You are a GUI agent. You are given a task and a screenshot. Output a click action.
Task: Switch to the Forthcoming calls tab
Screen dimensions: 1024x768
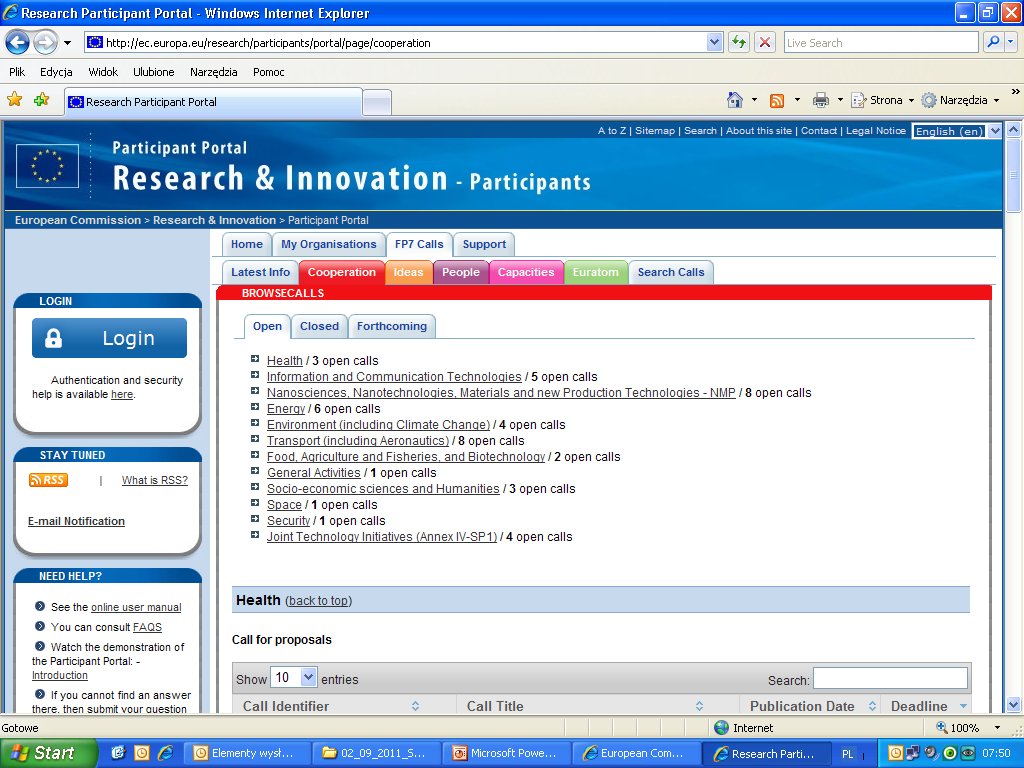(392, 326)
